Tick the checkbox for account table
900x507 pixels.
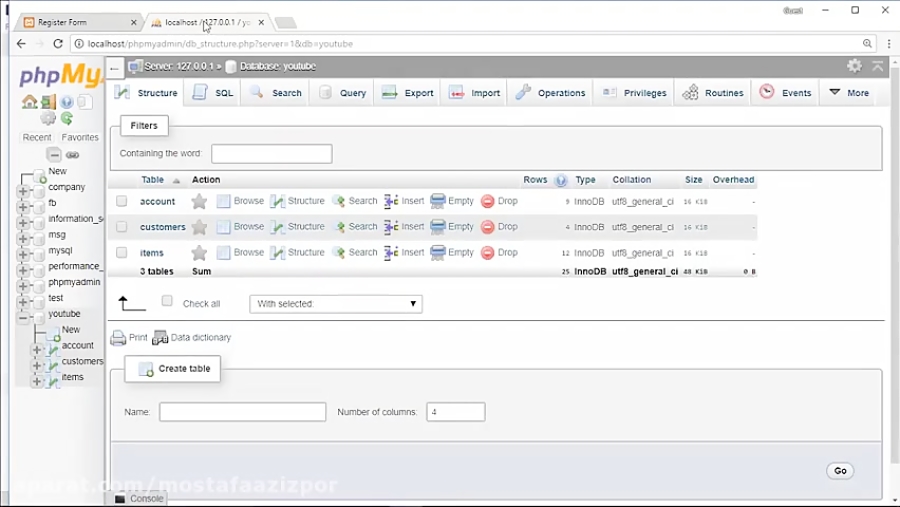tap(122, 202)
